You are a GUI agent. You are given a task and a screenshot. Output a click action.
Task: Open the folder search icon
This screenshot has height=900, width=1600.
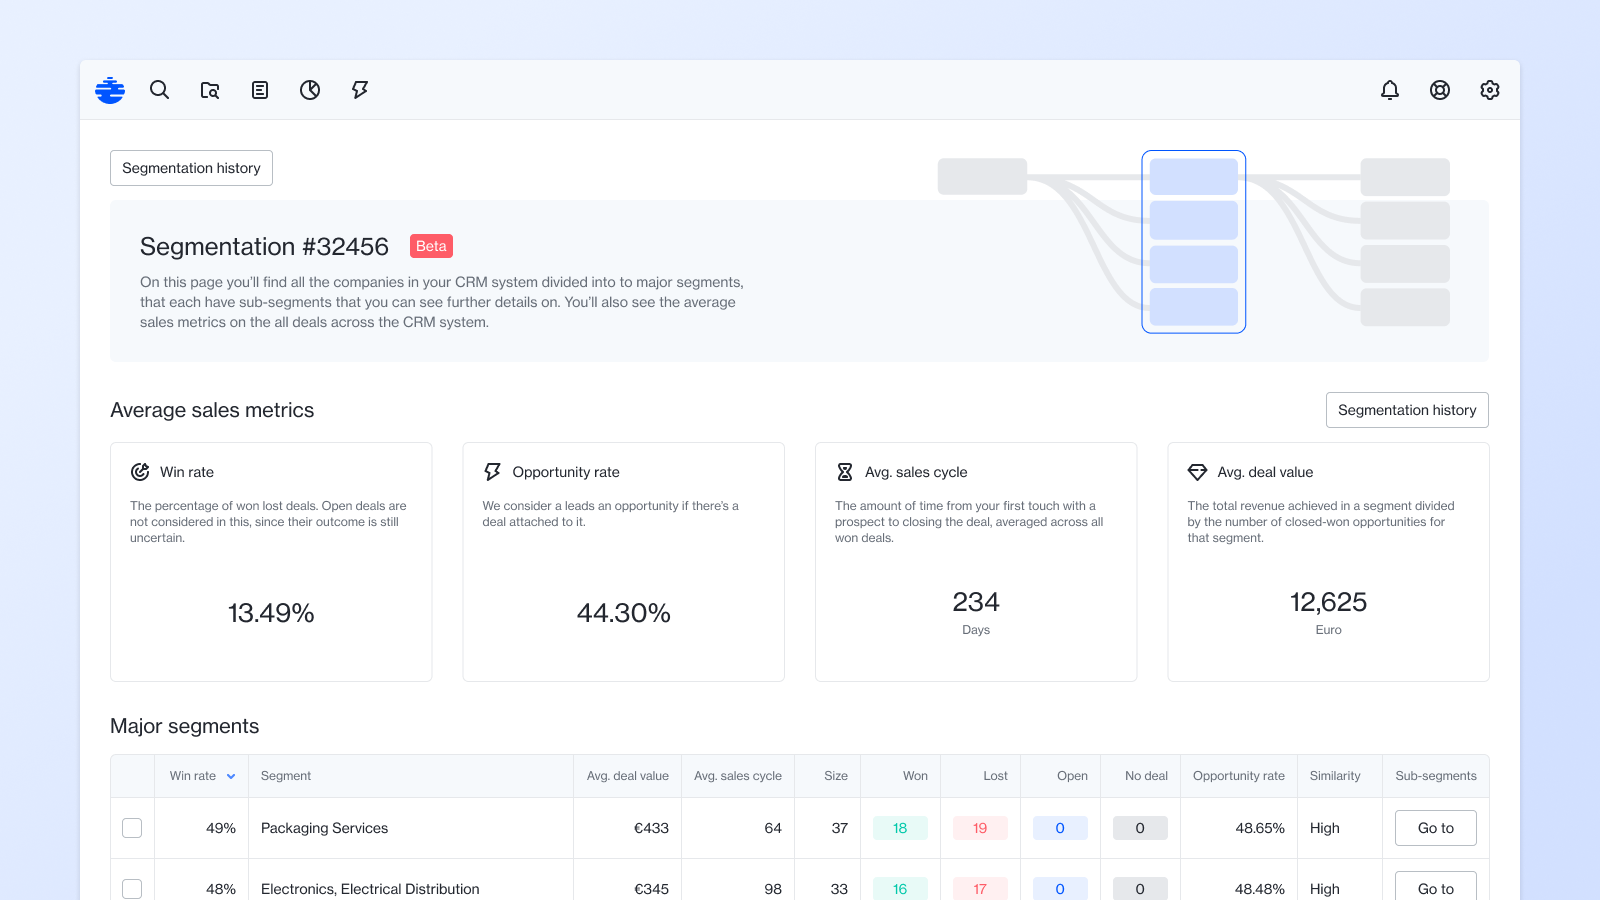(210, 90)
